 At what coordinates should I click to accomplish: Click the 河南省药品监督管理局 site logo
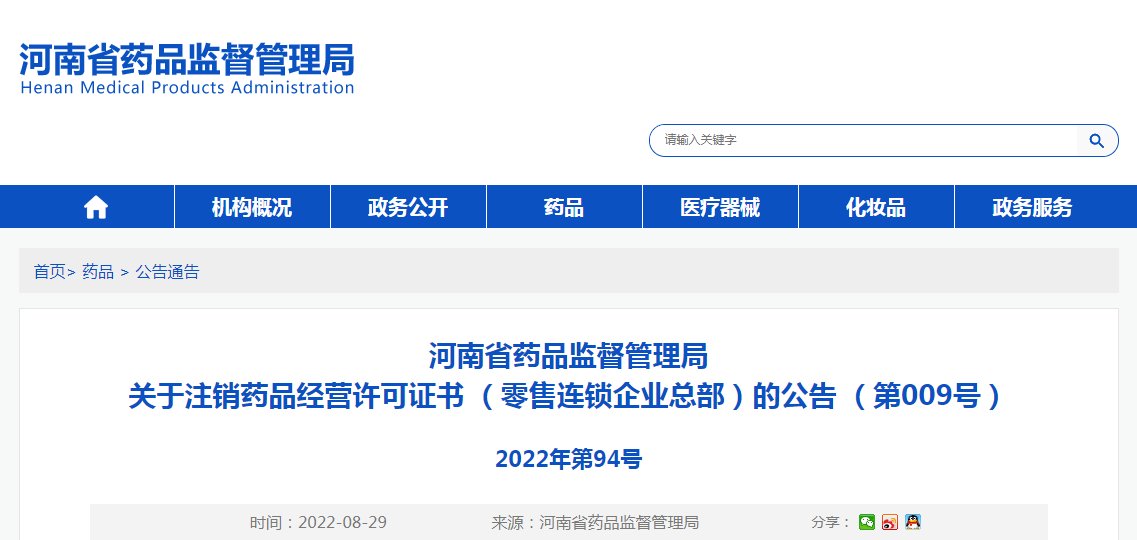click(187, 60)
